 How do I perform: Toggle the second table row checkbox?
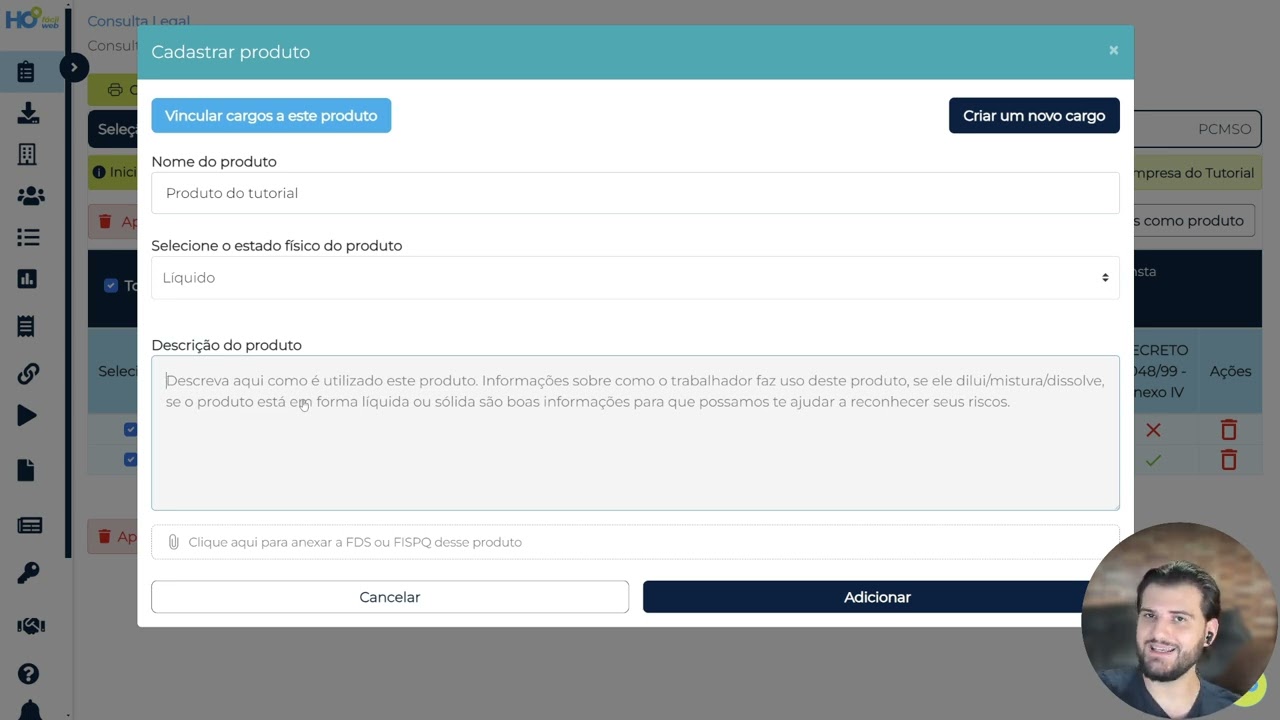point(130,459)
